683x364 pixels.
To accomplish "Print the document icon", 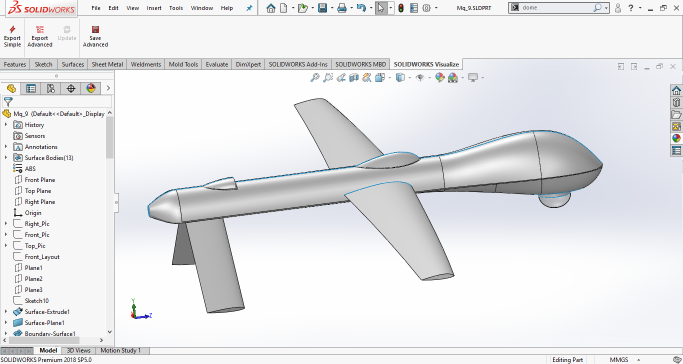I will coord(342,8).
